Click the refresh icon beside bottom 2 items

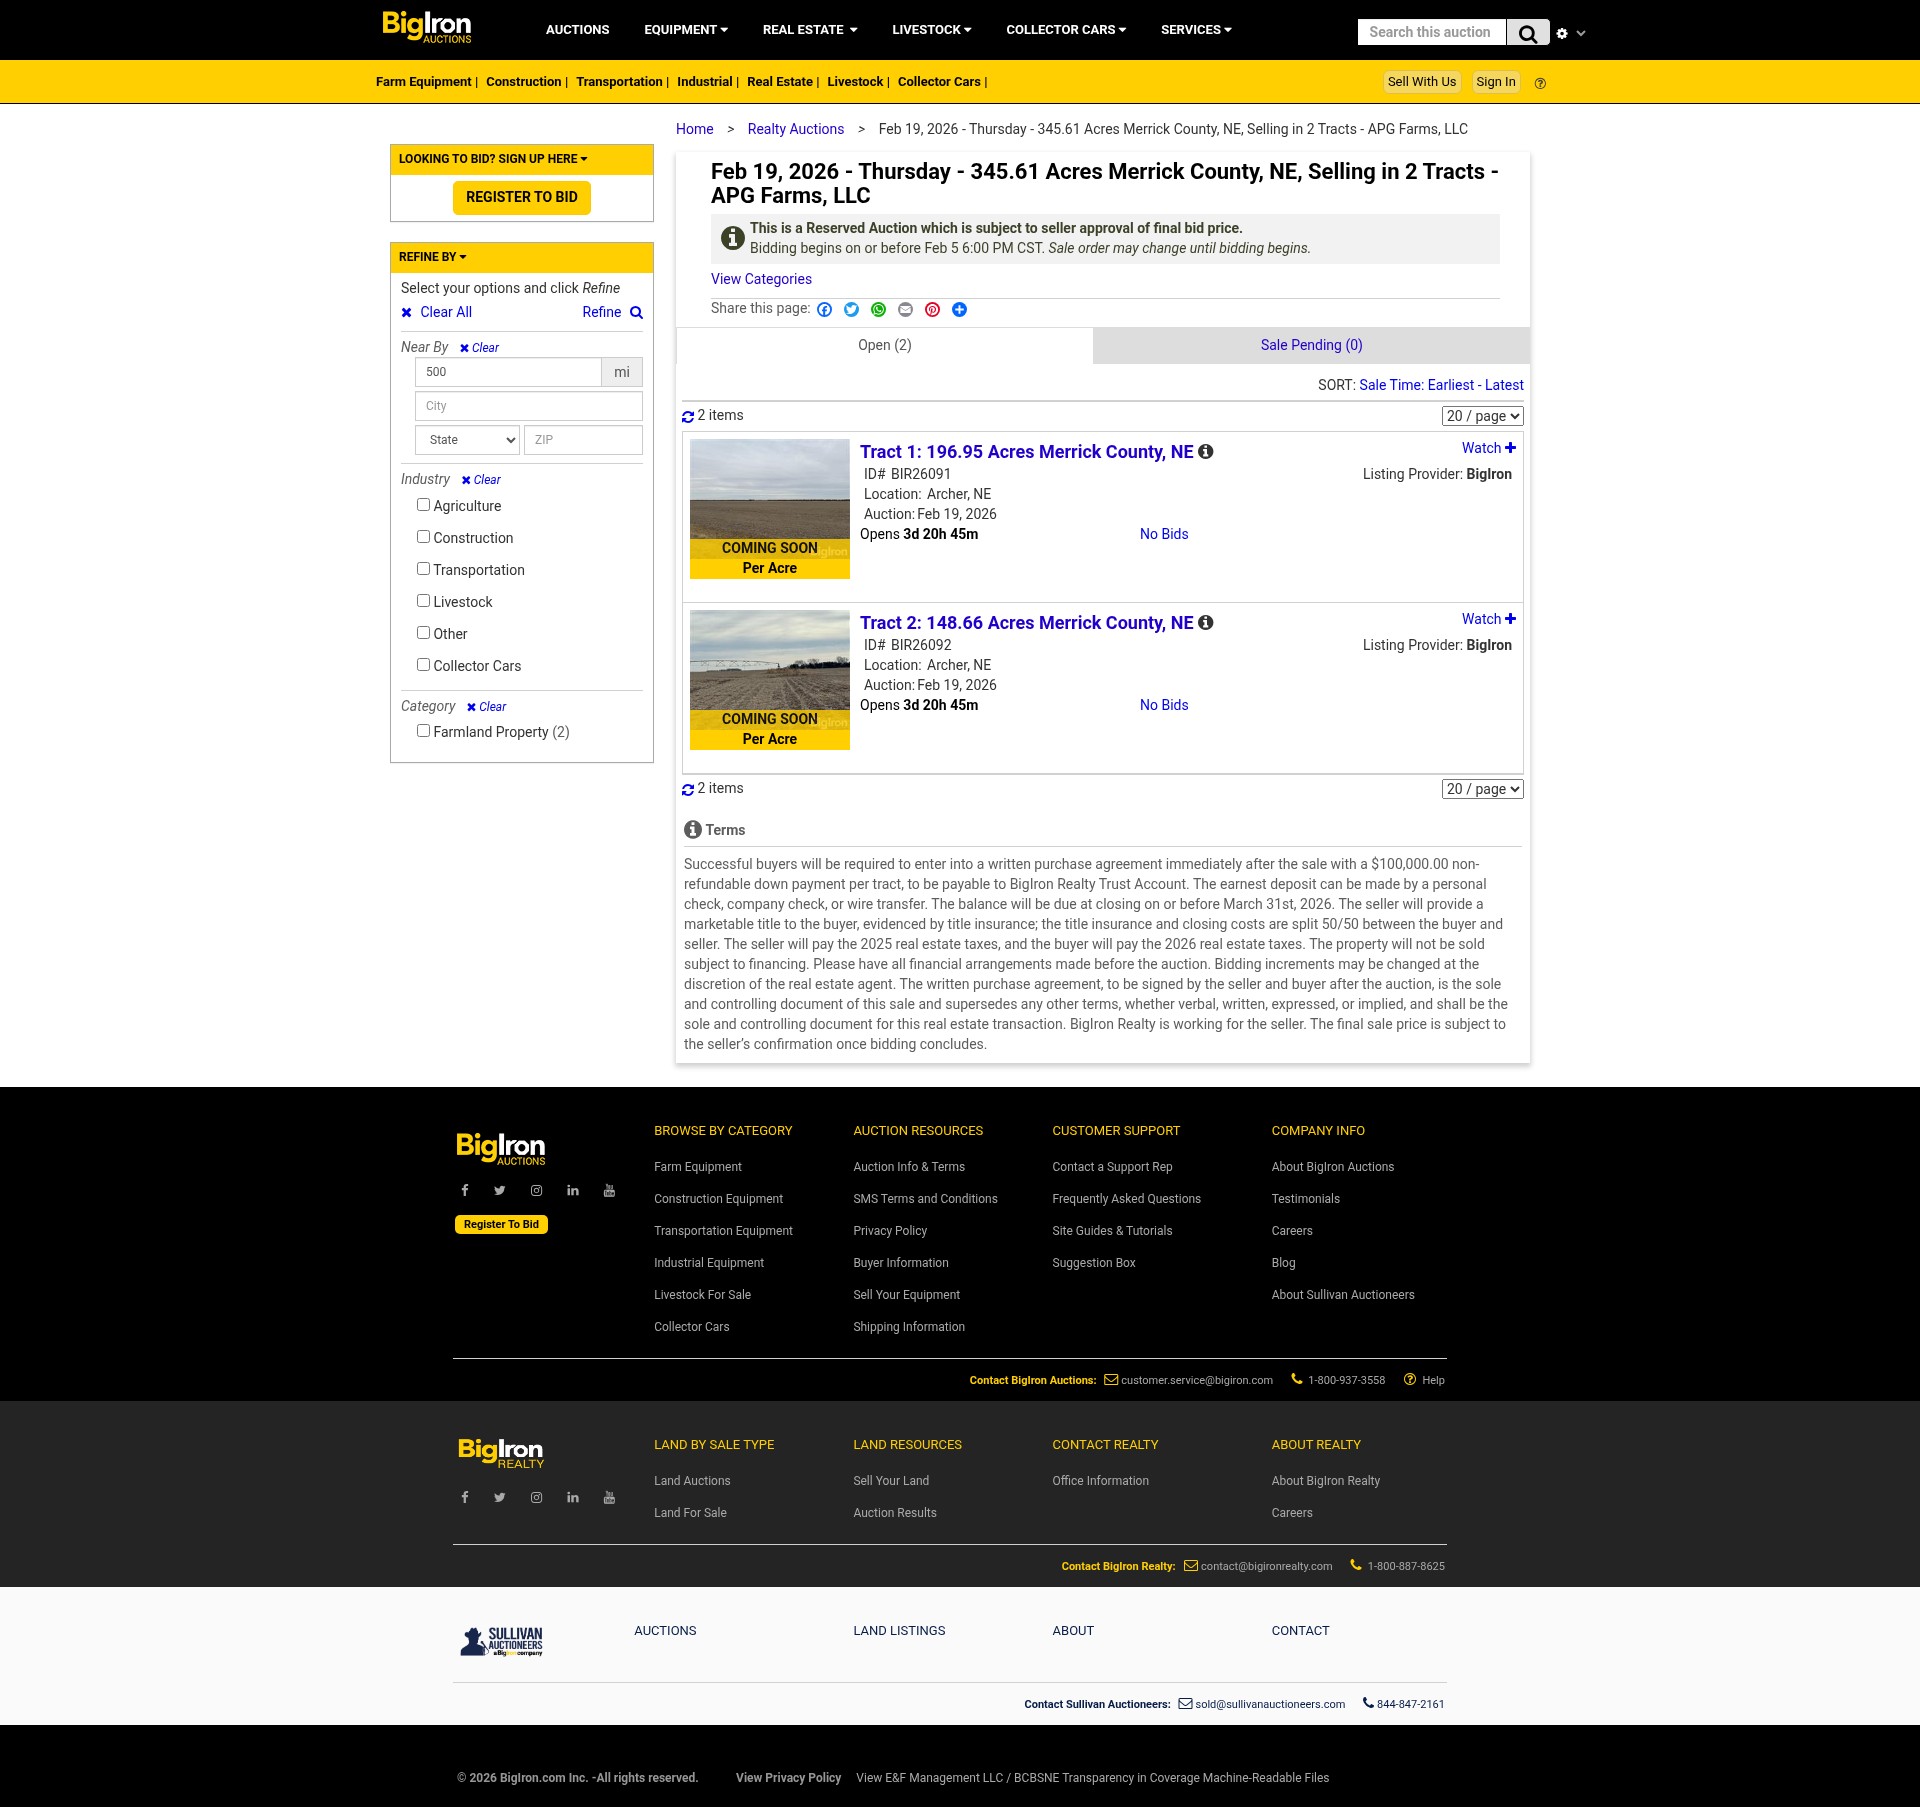tap(688, 790)
